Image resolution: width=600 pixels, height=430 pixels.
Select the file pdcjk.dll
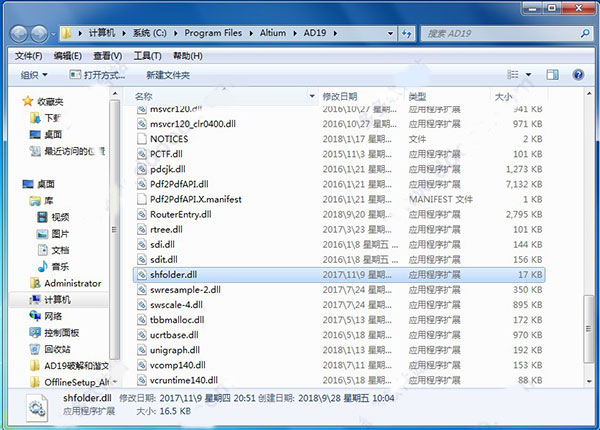click(x=168, y=169)
